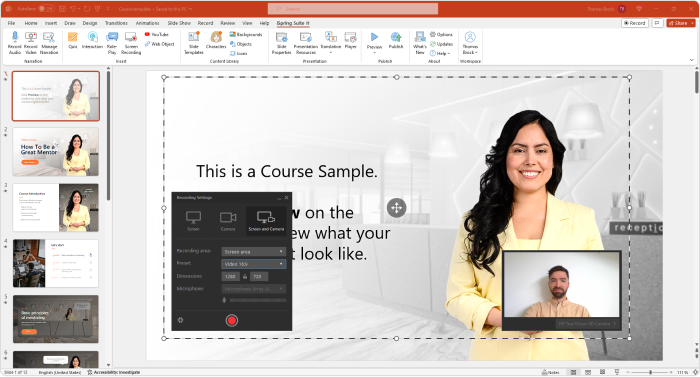This screenshot has height=377, width=700.
Task: Click the dimensions lock icon
Action: pos(245,276)
